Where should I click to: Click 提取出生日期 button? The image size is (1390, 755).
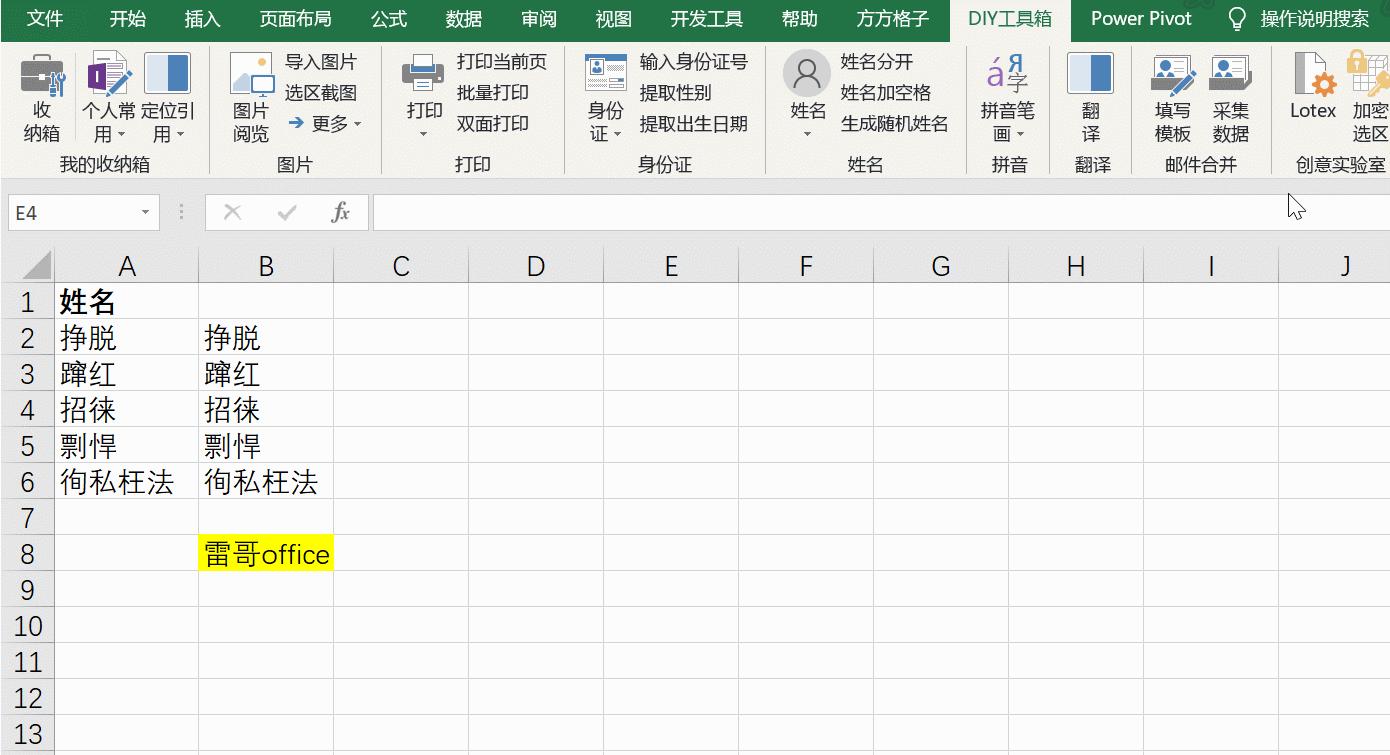pyautogui.click(x=694, y=124)
